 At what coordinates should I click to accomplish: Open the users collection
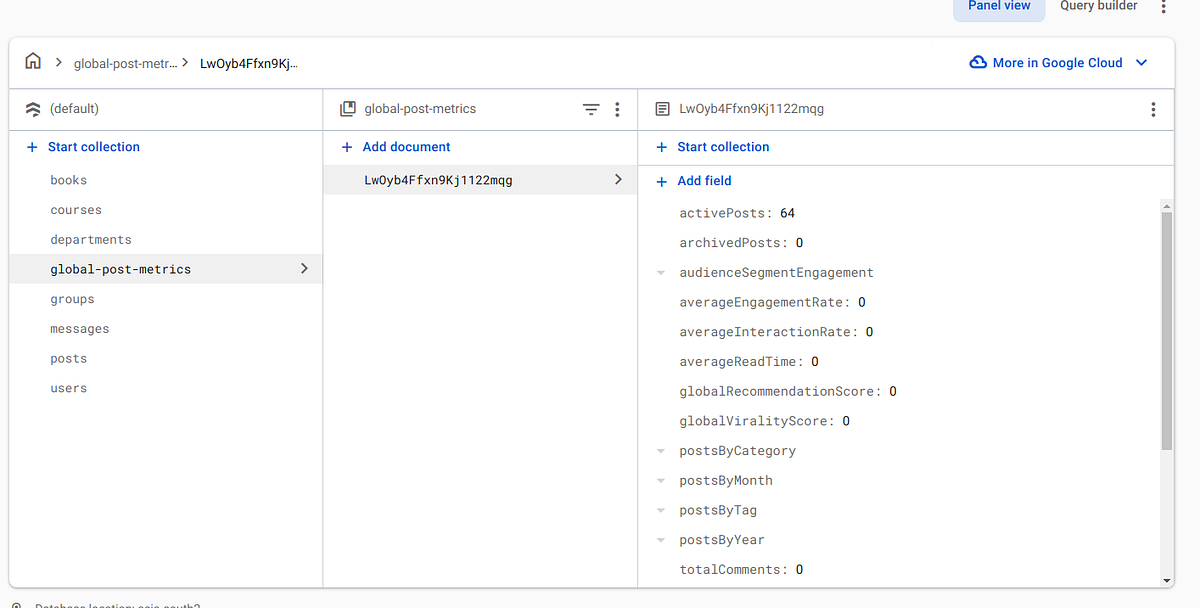pyautogui.click(x=69, y=388)
